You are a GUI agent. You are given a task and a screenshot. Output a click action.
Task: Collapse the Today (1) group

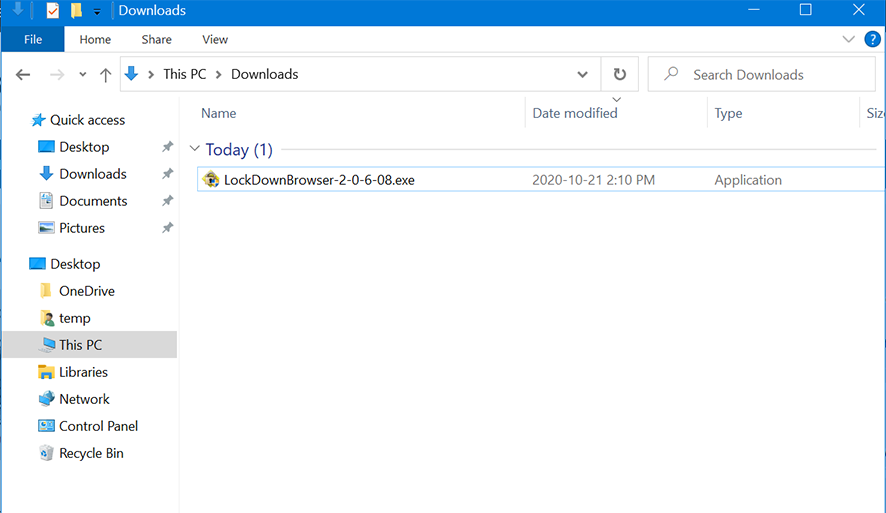(194, 149)
